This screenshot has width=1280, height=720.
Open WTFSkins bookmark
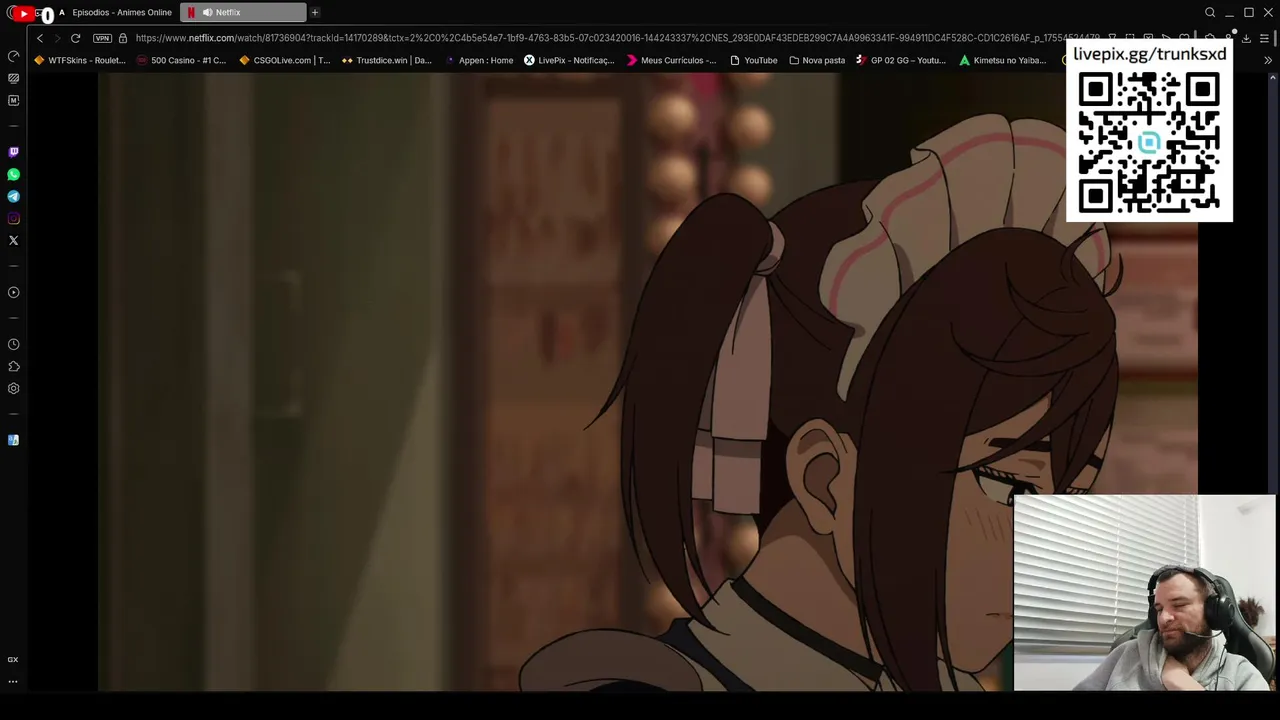(x=80, y=60)
